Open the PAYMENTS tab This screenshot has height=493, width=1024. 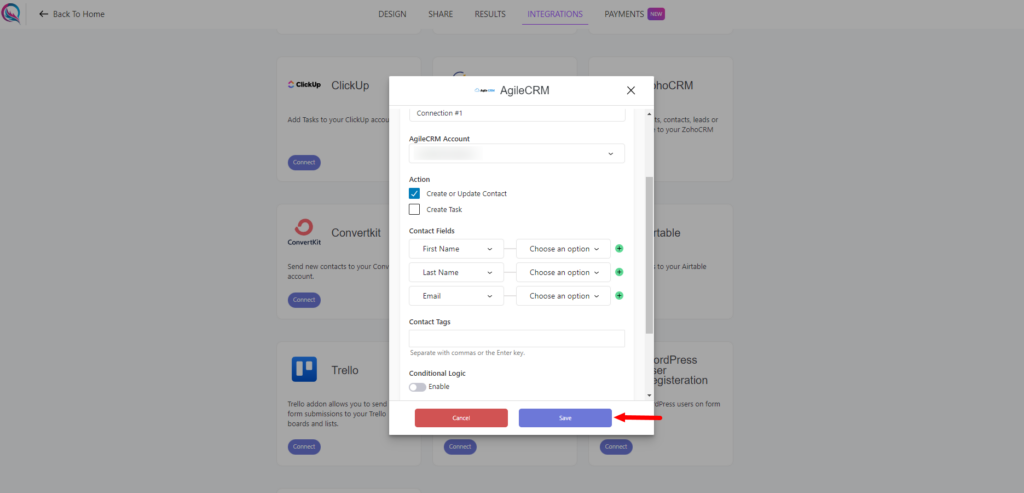[624, 14]
